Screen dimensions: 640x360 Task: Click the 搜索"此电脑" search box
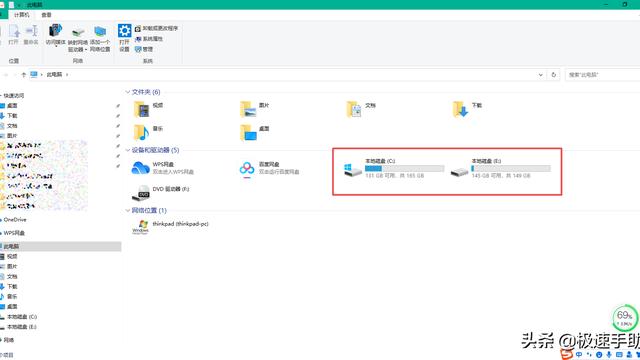point(602,75)
